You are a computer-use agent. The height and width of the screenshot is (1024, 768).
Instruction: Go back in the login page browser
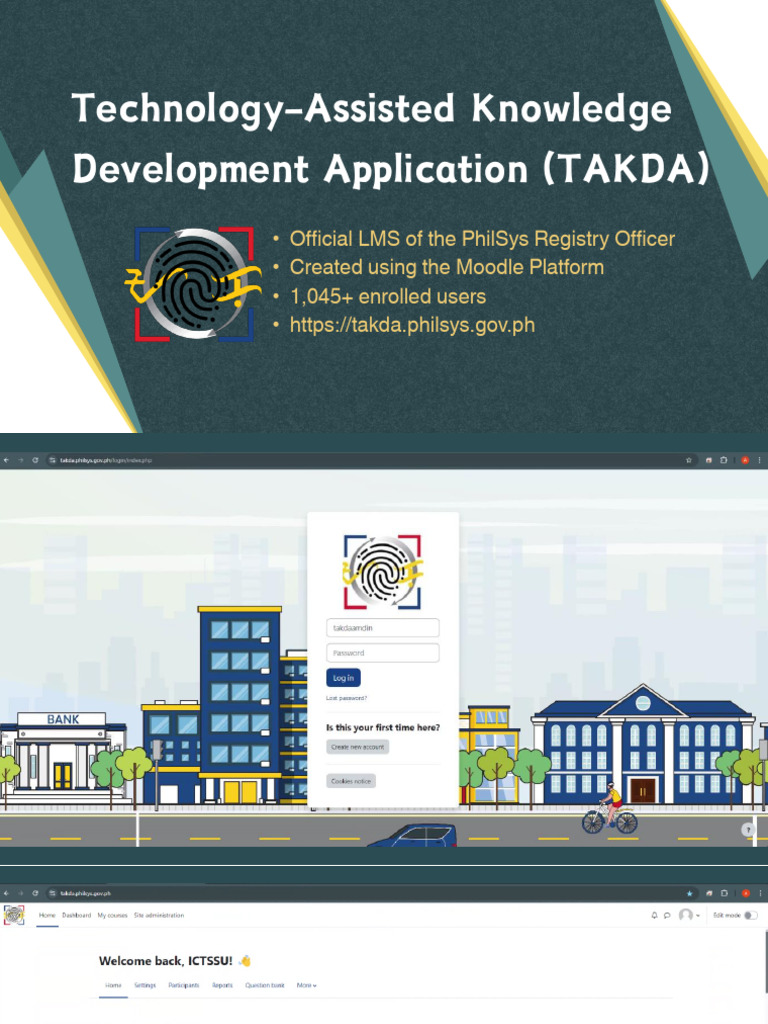pyautogui.click(x=7, y=460)
